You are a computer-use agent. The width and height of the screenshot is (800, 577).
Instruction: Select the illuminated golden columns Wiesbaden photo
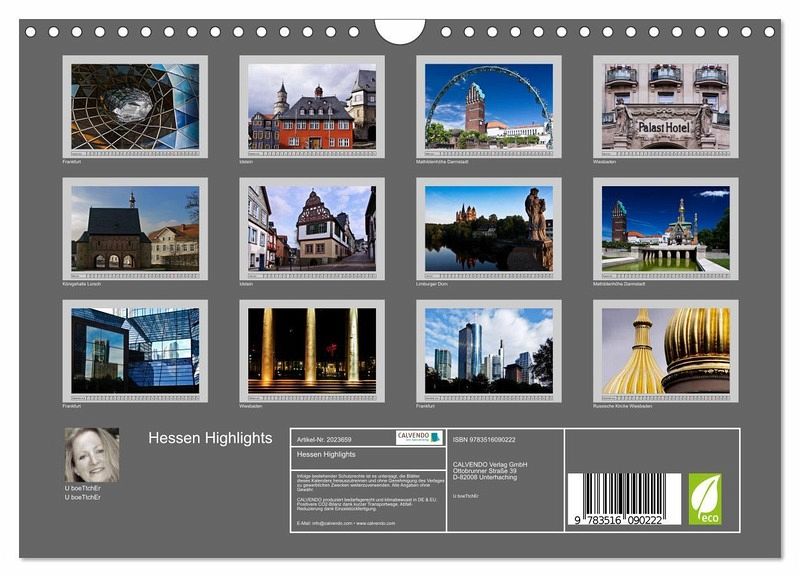click(312, 351)
